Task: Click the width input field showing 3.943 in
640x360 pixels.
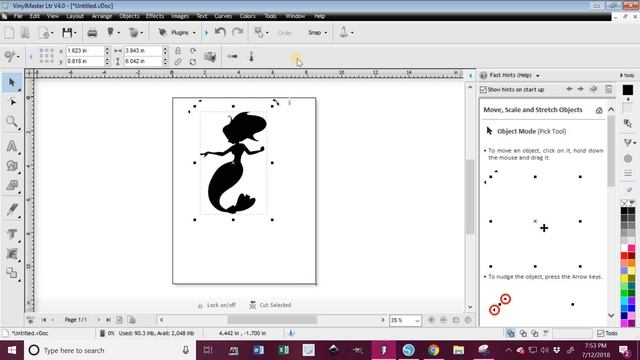Action: click(x=143, y=51)
